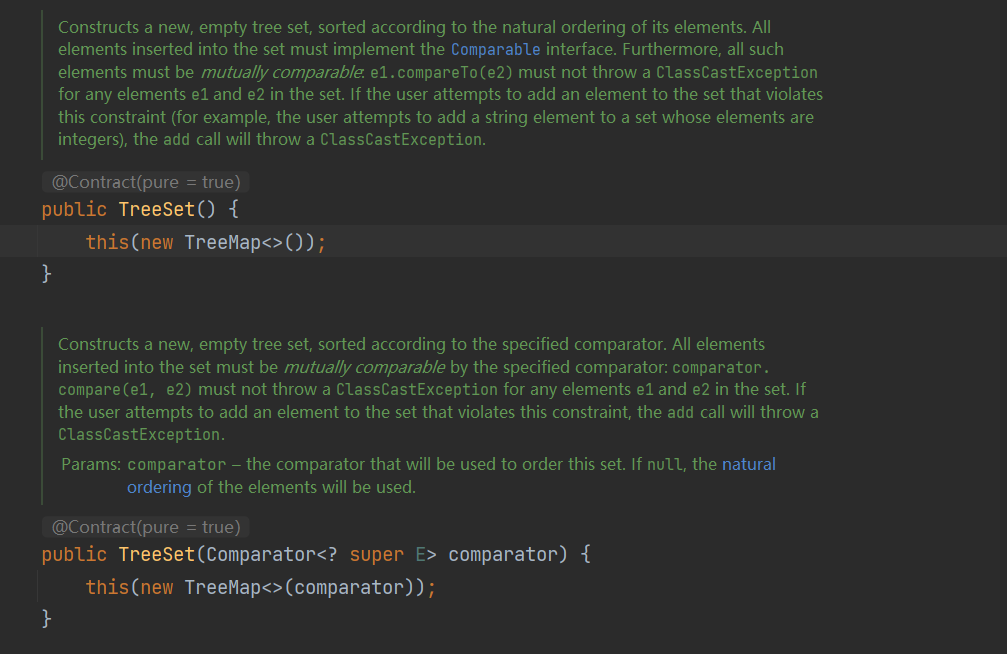This screenshot has height=654, width=1007.
Task: Click the 'Params:' label in the documentation
Action: [91, 464]
